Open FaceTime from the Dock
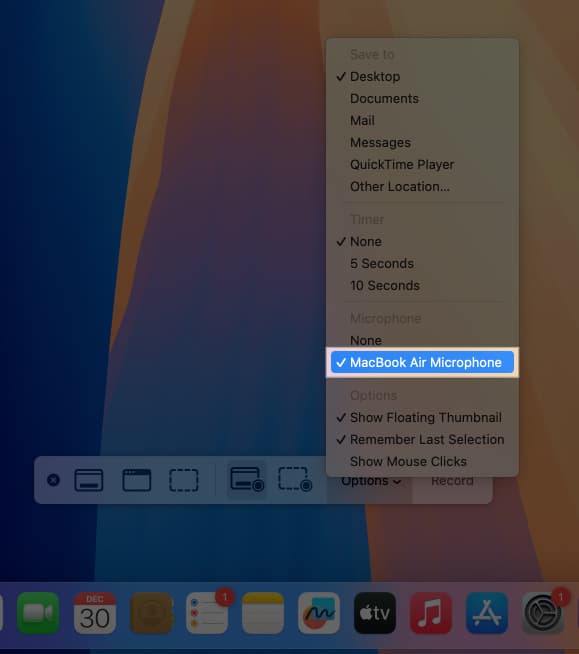 coord(38,613)
